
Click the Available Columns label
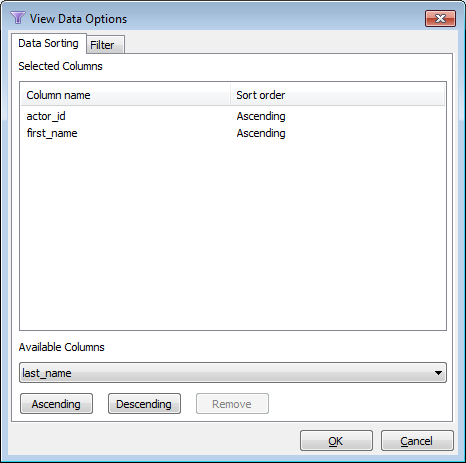pos(62,347)
